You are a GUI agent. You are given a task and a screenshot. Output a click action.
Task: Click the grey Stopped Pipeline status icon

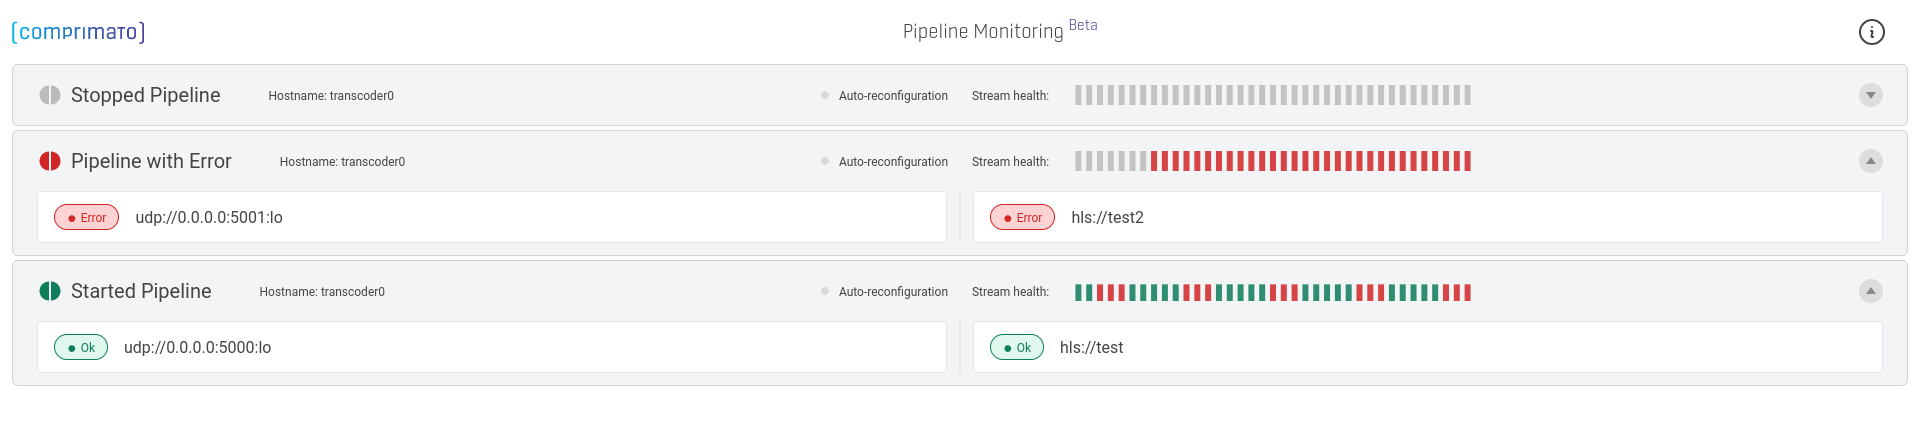[x=50, y=95]
